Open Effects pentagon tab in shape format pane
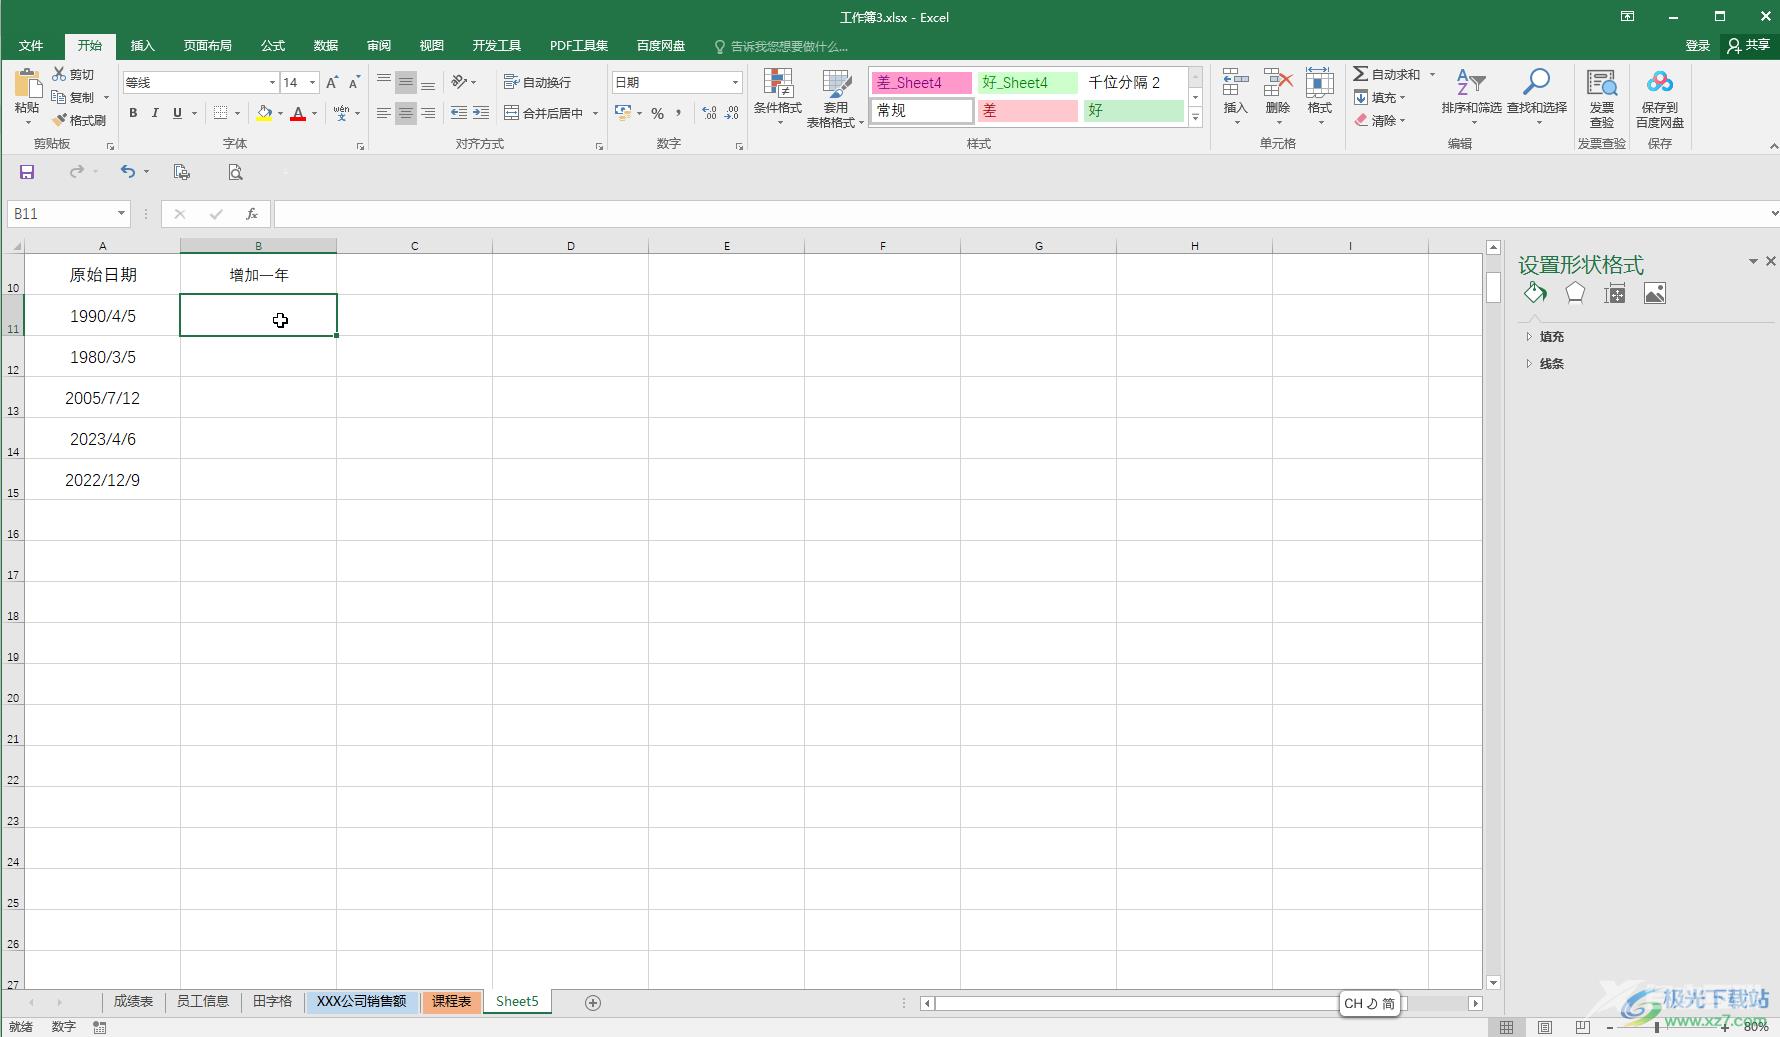This screenshot has width=1780, height=1037. click(1575, 293)
